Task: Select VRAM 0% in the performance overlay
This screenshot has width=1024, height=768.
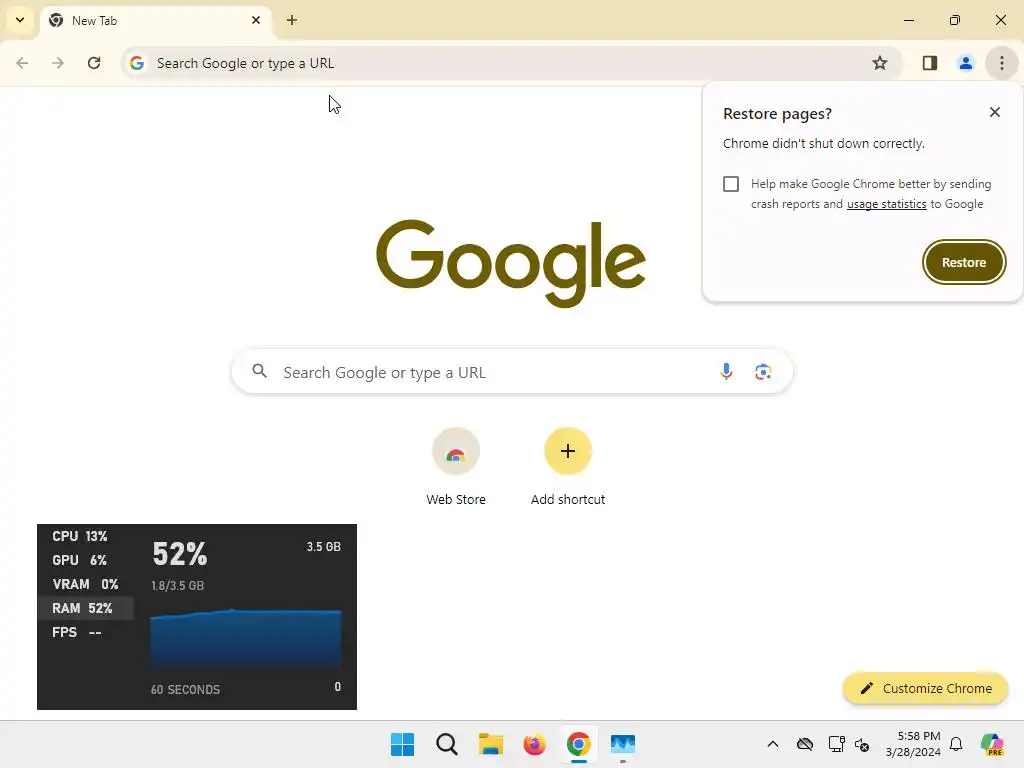Action: pyautogui.click(x=85, y=584)
